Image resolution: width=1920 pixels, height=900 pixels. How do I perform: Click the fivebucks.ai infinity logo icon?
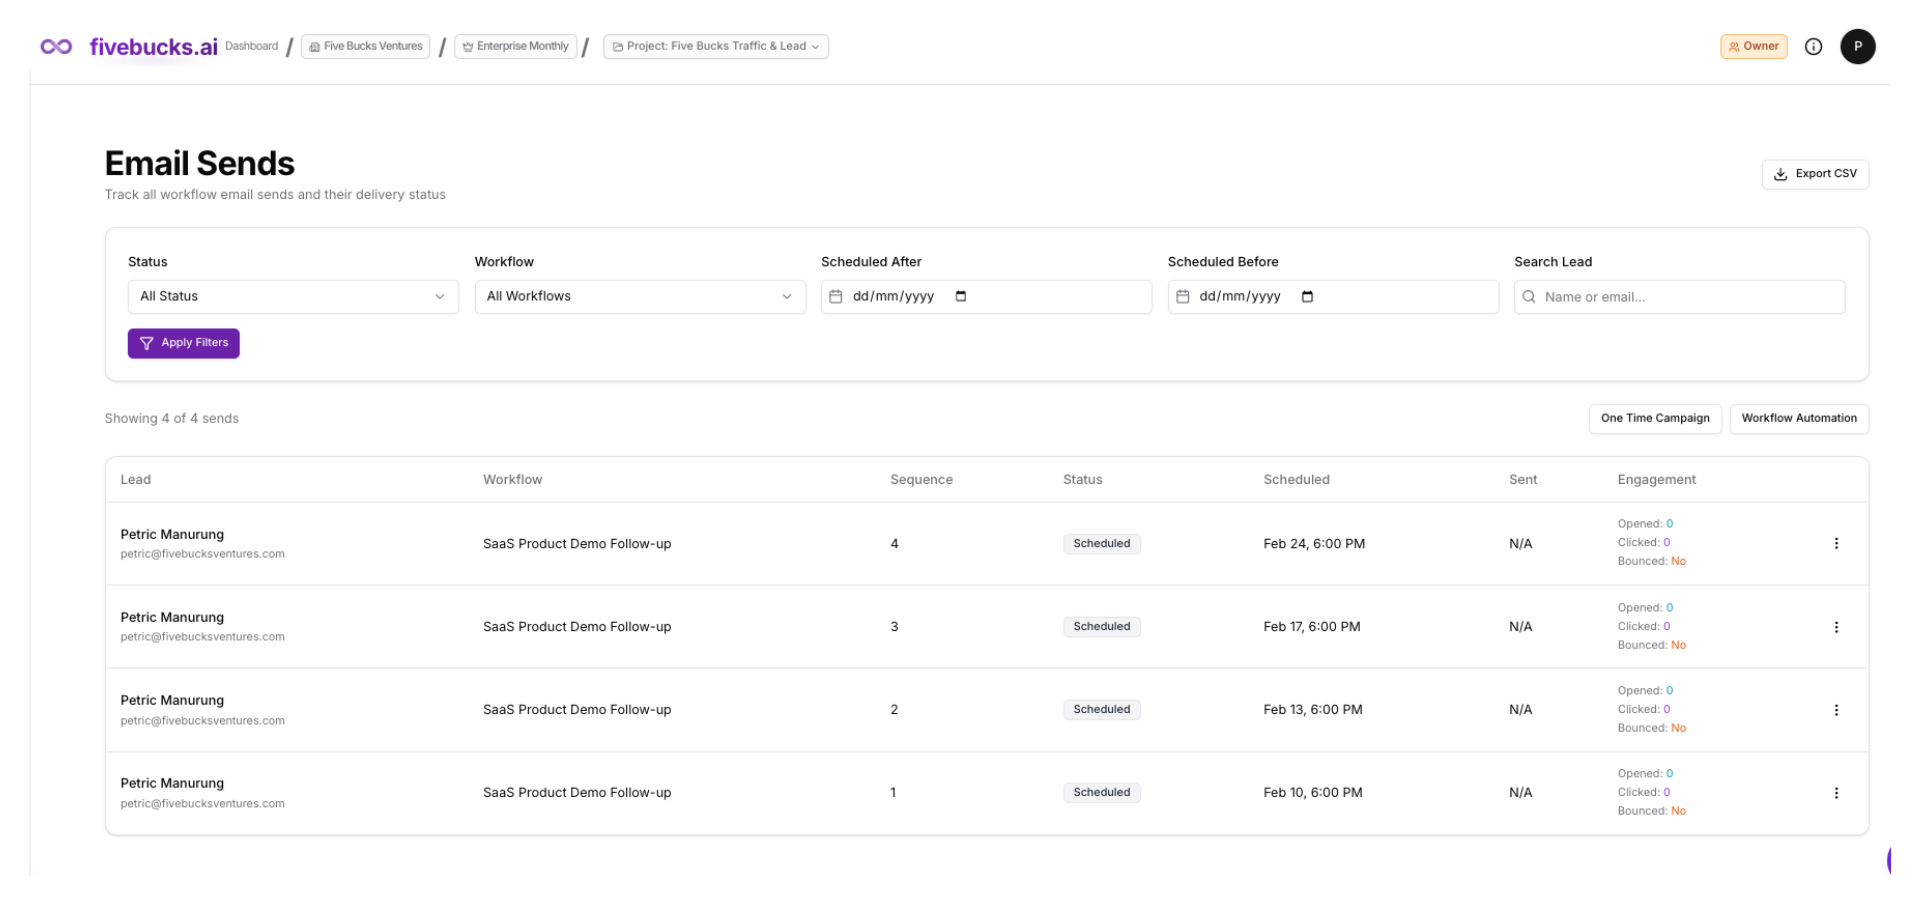click(x=56, y=47)
